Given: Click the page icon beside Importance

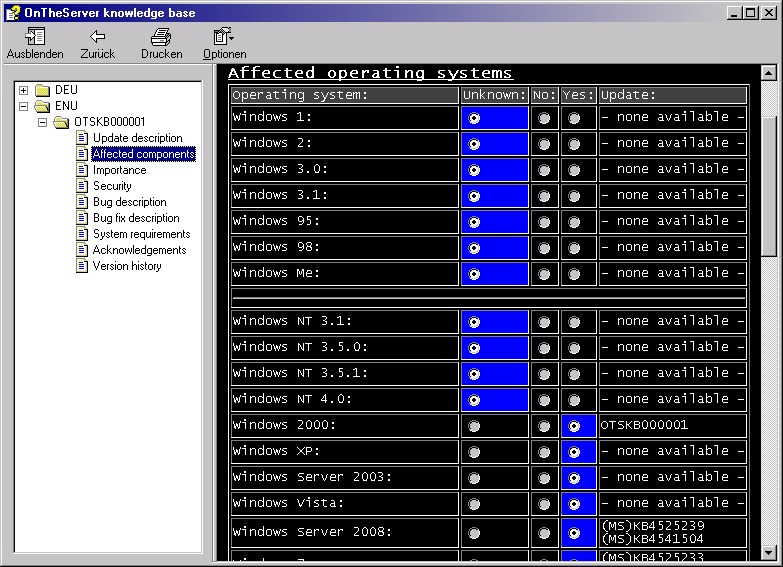Looking at the screenshot, I should (82, 170).
